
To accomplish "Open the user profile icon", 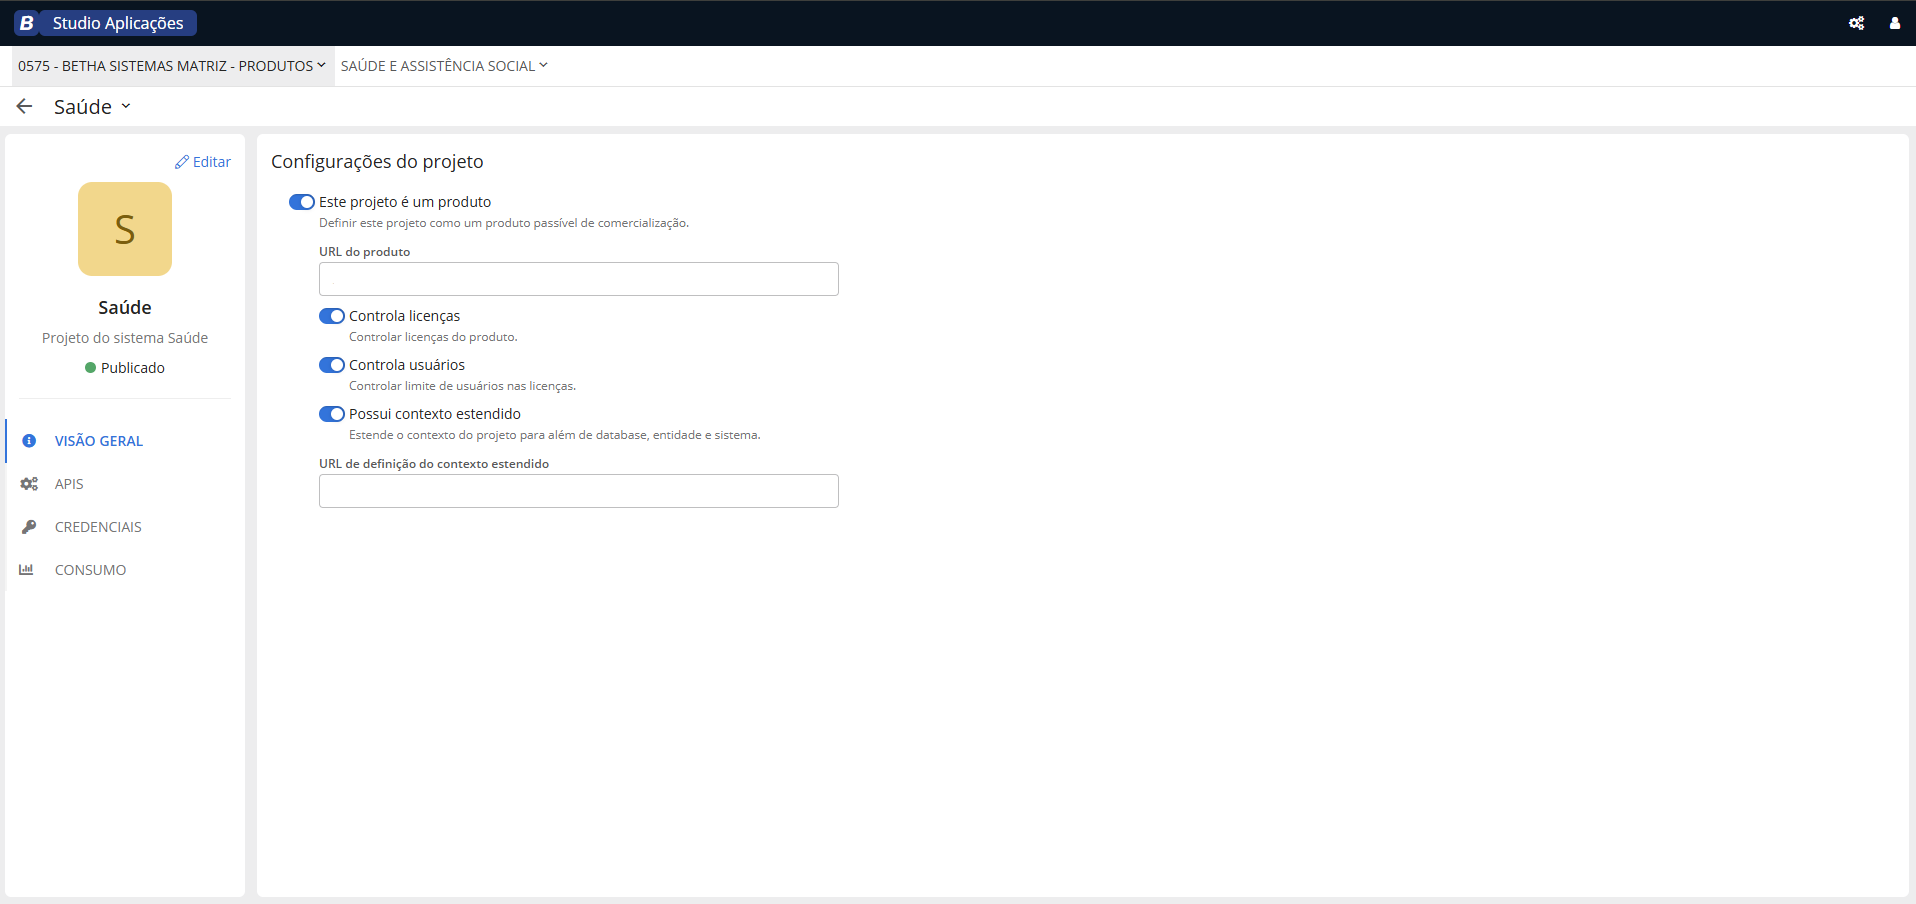I will pos(1894,23).
